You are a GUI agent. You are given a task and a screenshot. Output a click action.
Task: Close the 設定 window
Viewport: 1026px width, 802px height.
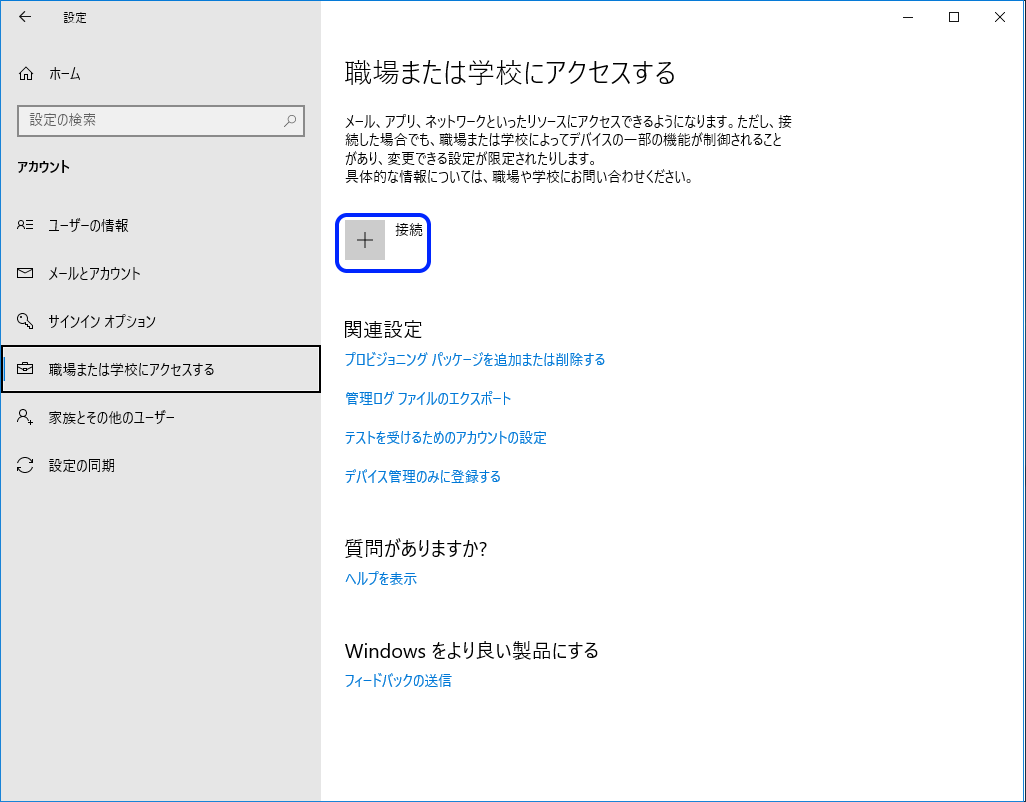pos(1000,18)
